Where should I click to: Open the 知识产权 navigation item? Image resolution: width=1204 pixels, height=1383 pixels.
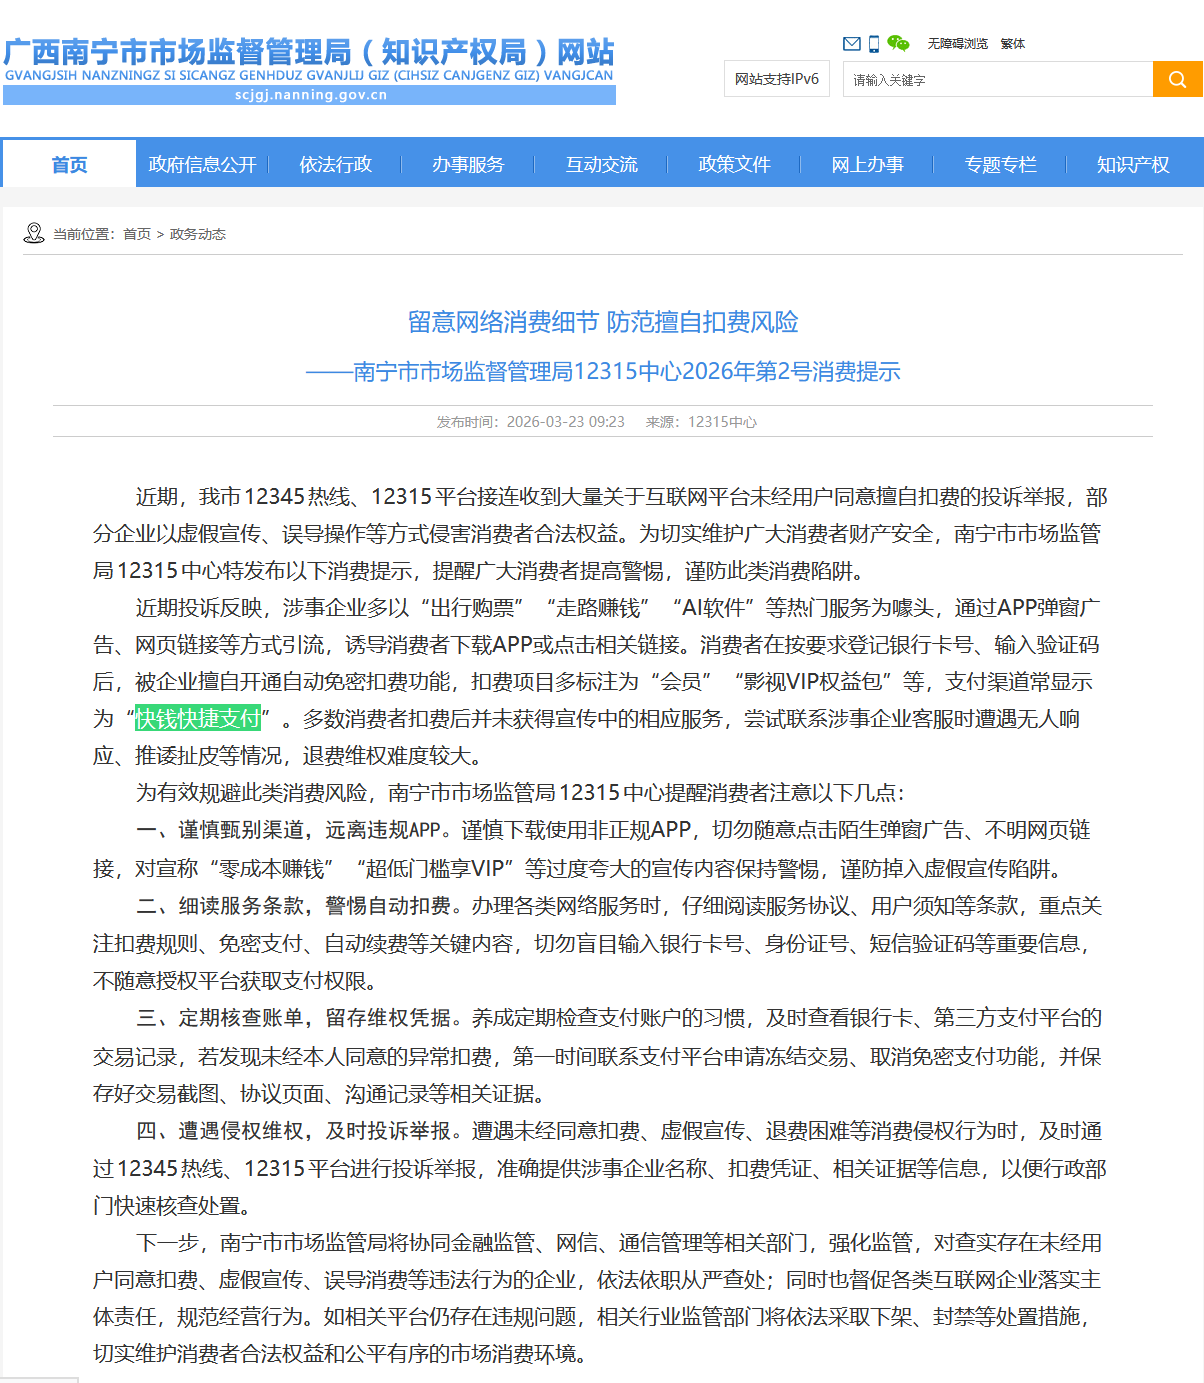click(1132, 164)
